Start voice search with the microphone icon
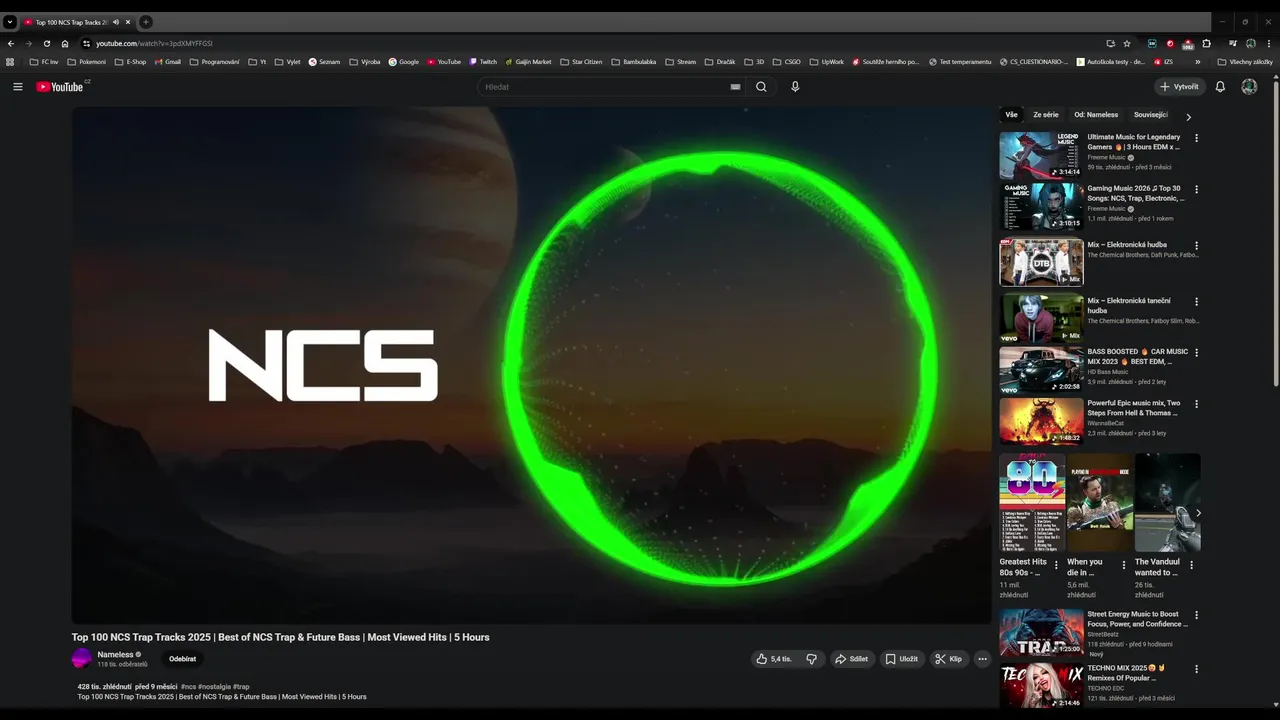Viewport: 1280px width, 720px height. [x=795, y=87]
